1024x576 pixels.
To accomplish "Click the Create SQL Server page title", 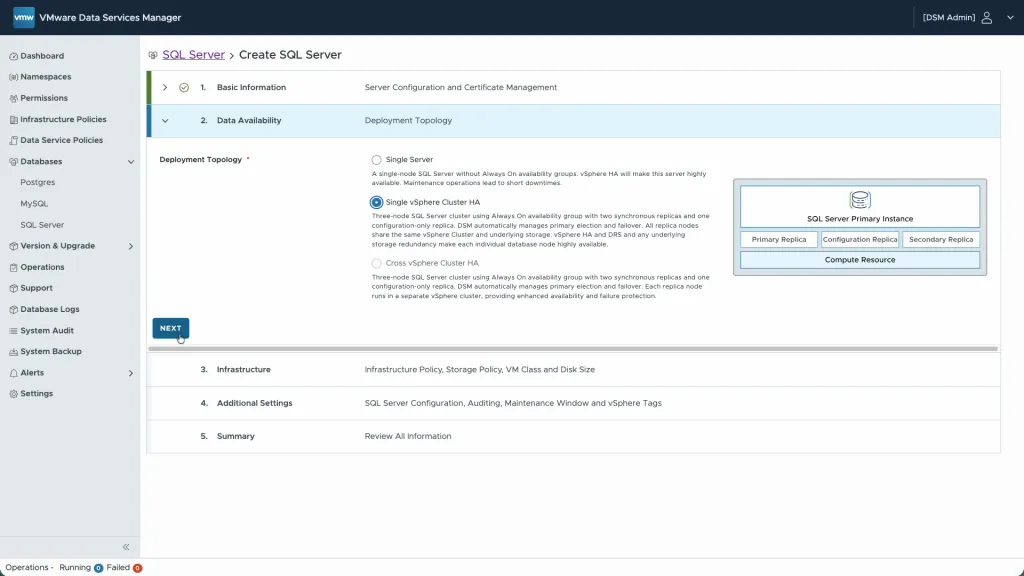I will click(290, 55).
